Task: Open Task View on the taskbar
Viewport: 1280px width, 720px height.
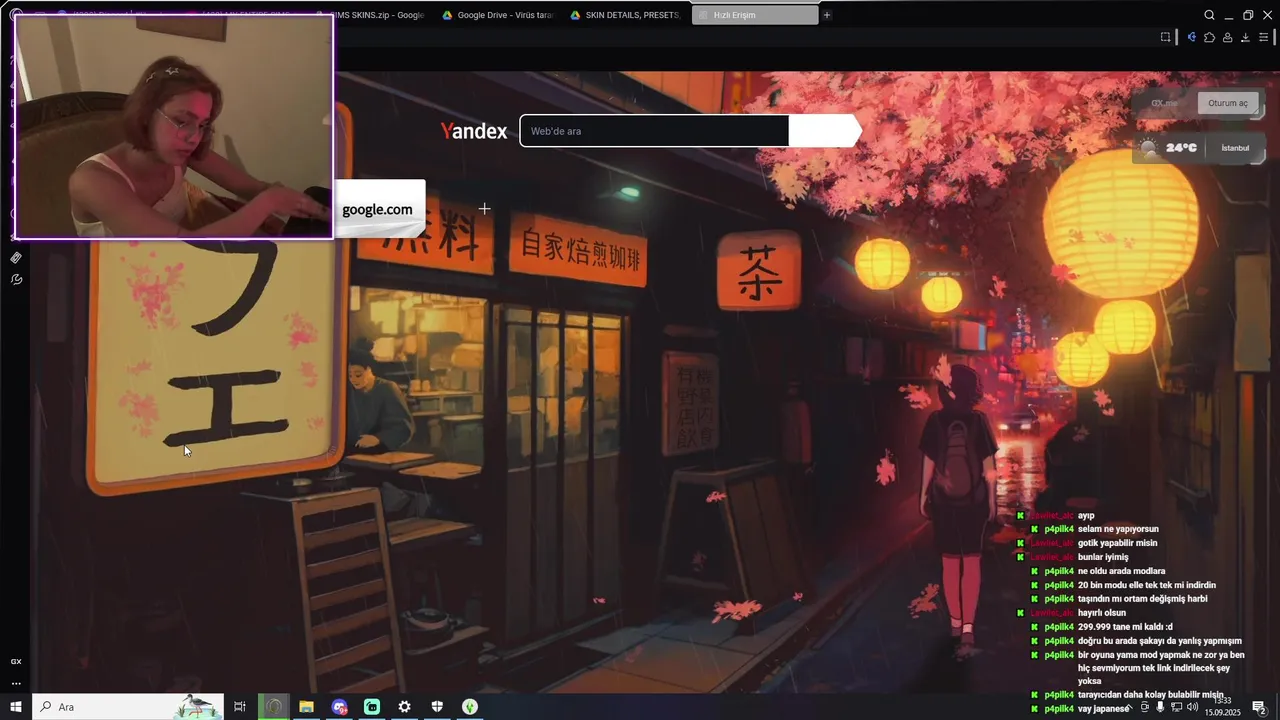Action: click(x=240, y=707)
